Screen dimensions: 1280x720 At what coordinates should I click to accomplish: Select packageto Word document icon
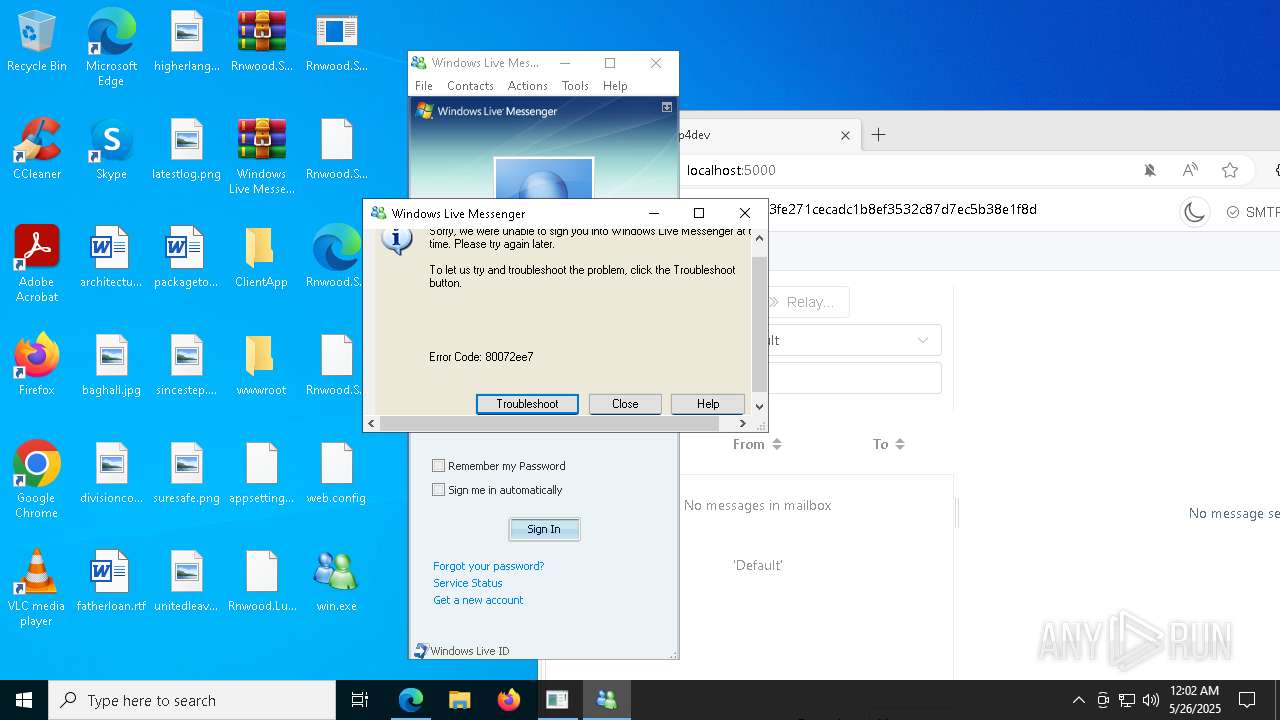pos(186,256)
